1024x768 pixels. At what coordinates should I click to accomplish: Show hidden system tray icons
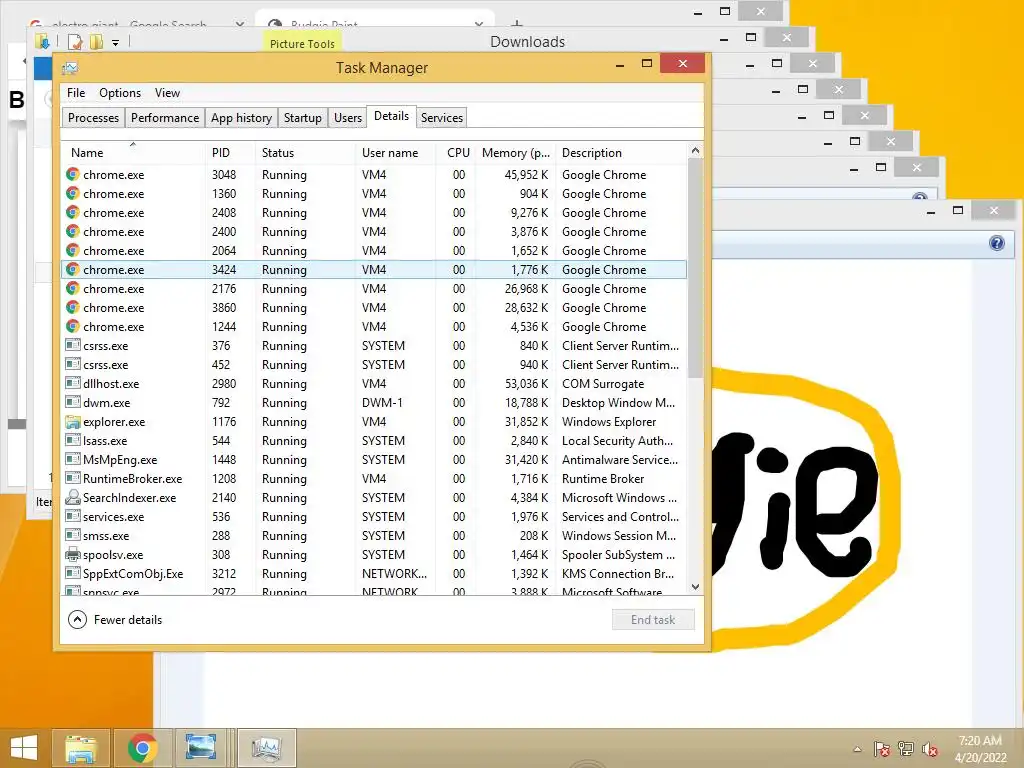point(857,749)
